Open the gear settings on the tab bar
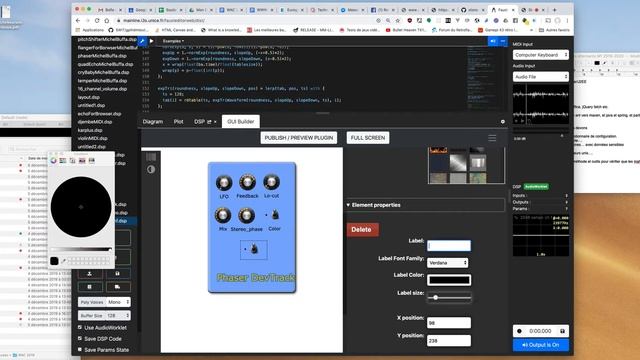 click(502, 122)
